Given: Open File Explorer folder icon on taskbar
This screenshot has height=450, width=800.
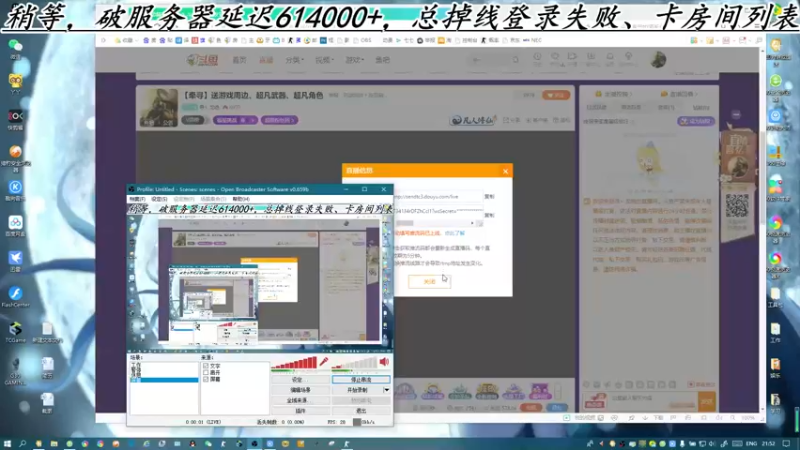Looking at the screenshot, I should (54, 444).
